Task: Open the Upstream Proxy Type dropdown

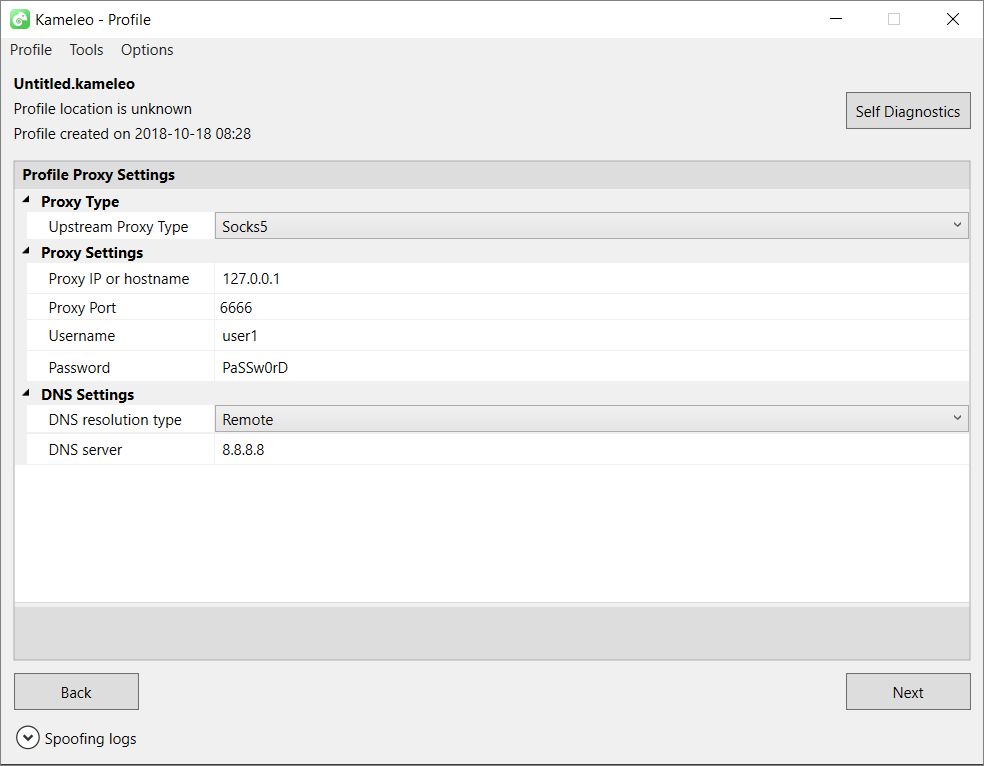Action: [x=592, y=226]
